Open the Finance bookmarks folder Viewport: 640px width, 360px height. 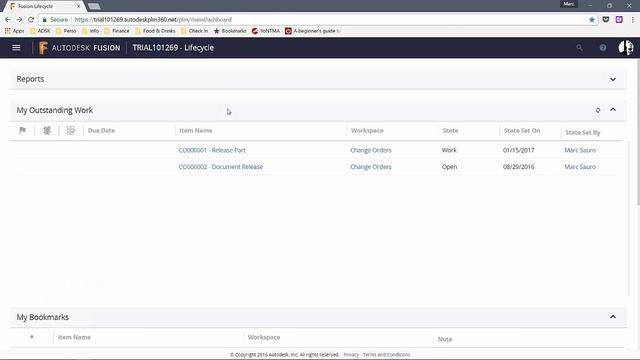tap(117, 31)
